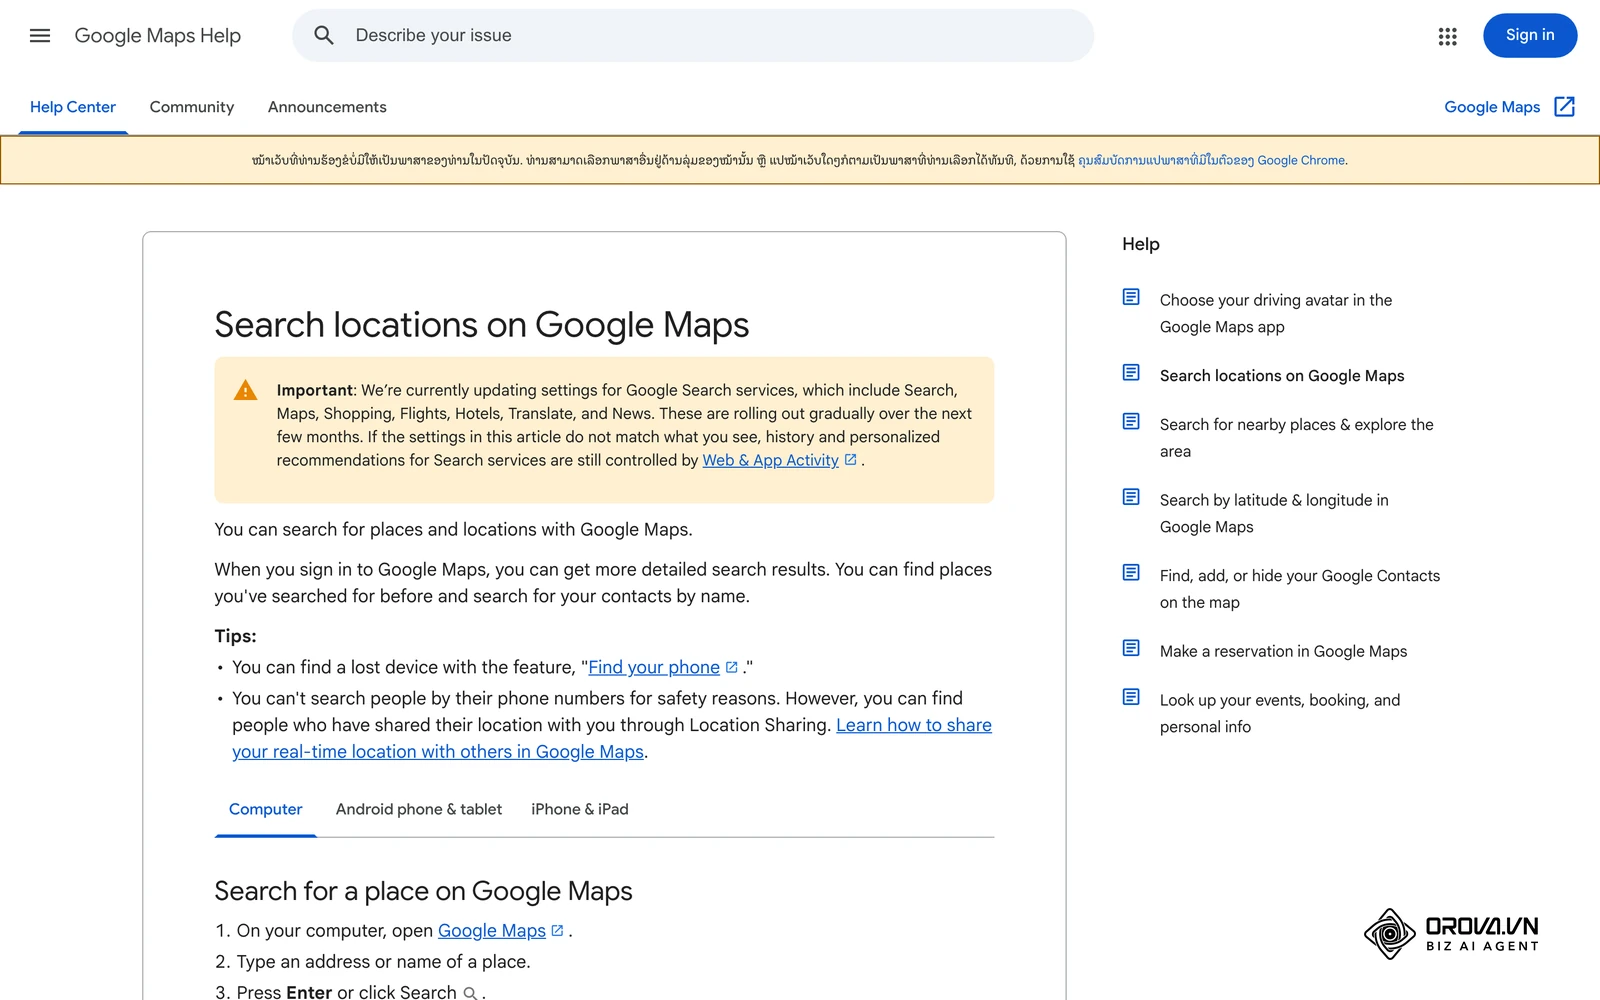Open Google Maps link in step one

pyautogui.click(x=492, y=931)
